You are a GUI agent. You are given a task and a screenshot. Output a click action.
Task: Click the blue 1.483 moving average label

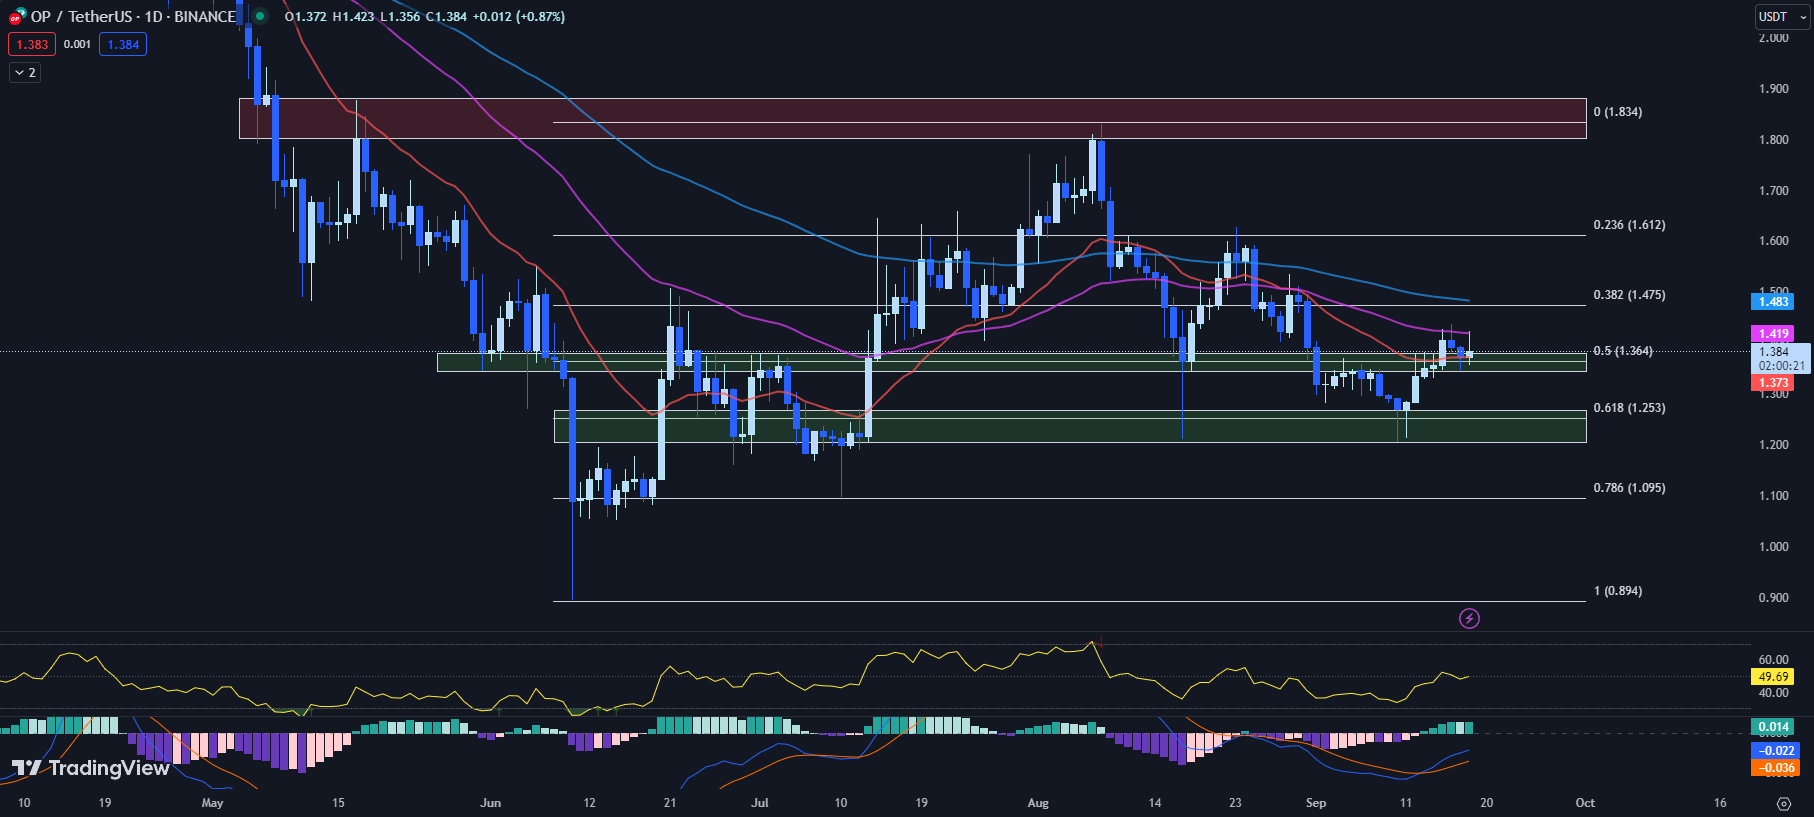1773,302
